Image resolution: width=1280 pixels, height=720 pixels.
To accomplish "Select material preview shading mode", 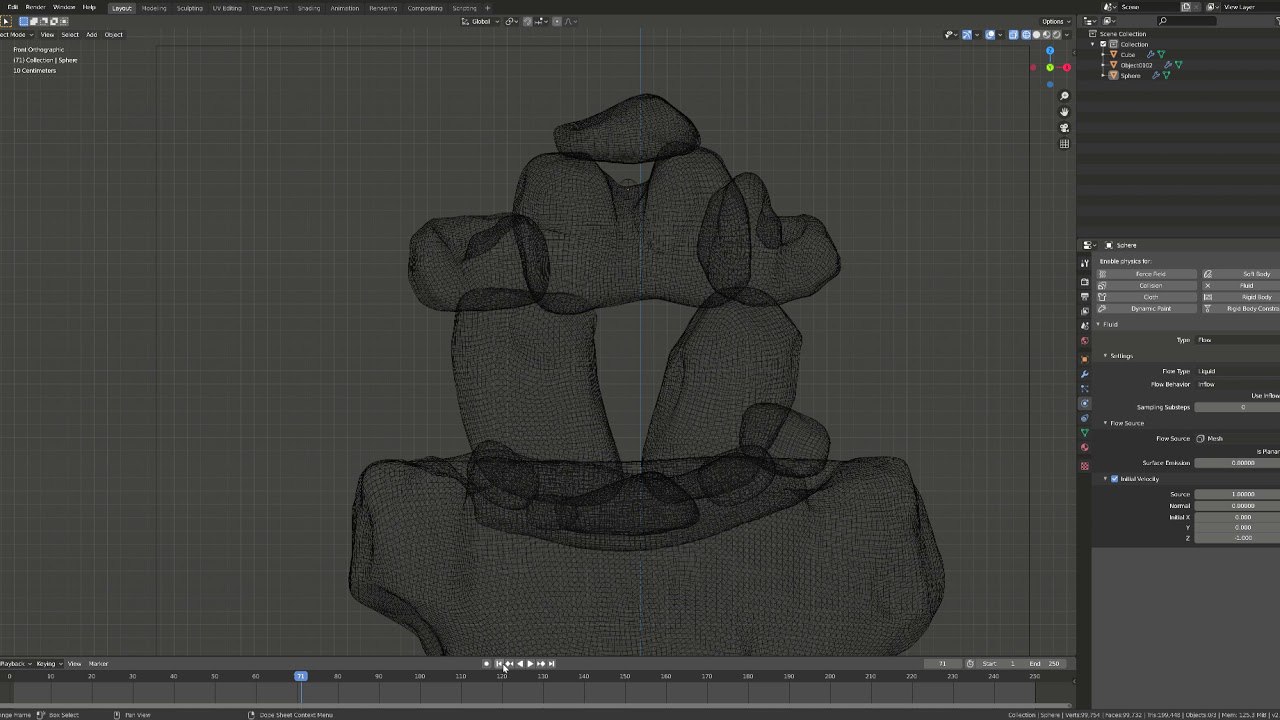I will pyautogui.click(x=1046, y=35).
